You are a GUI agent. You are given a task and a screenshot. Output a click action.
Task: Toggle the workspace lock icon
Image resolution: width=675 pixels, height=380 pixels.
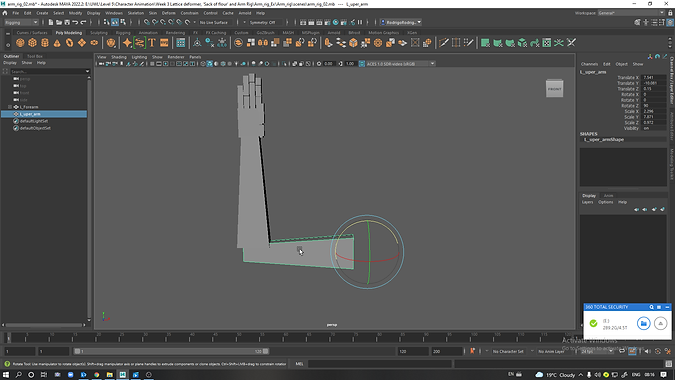click(x=670, y=13)
